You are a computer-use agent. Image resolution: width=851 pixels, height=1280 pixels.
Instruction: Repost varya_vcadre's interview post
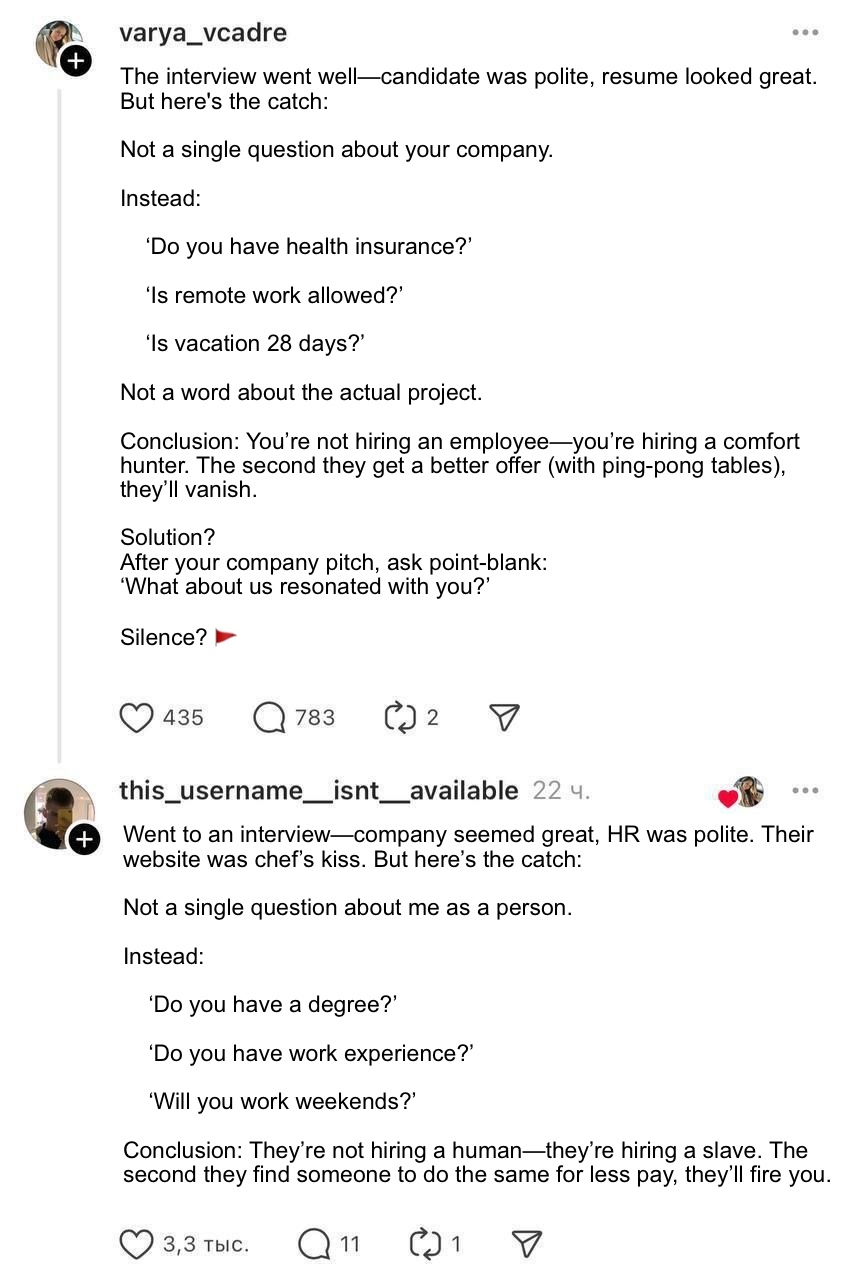(399, 717)
